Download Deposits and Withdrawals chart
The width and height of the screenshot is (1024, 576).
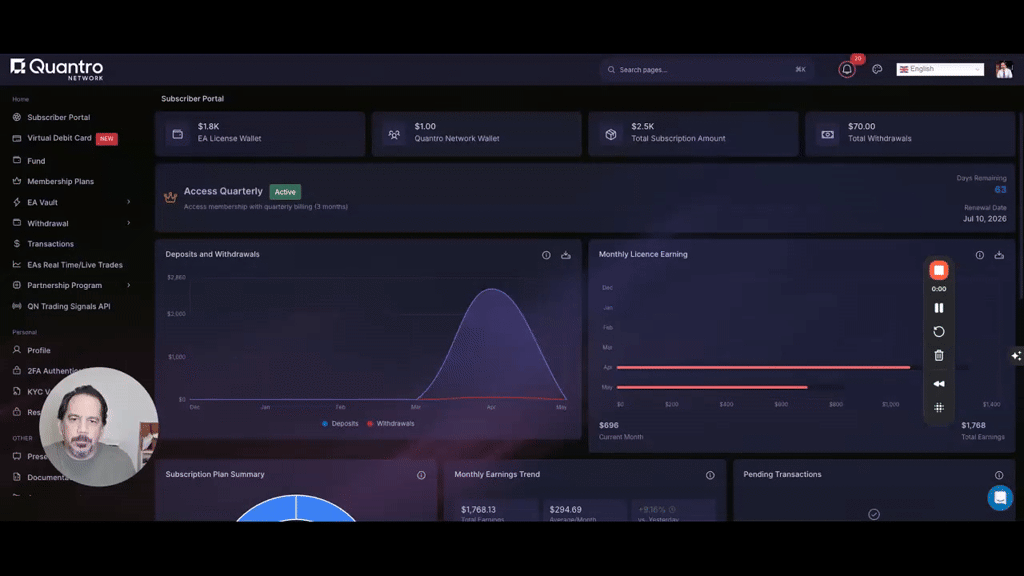[x=566, y=255]
